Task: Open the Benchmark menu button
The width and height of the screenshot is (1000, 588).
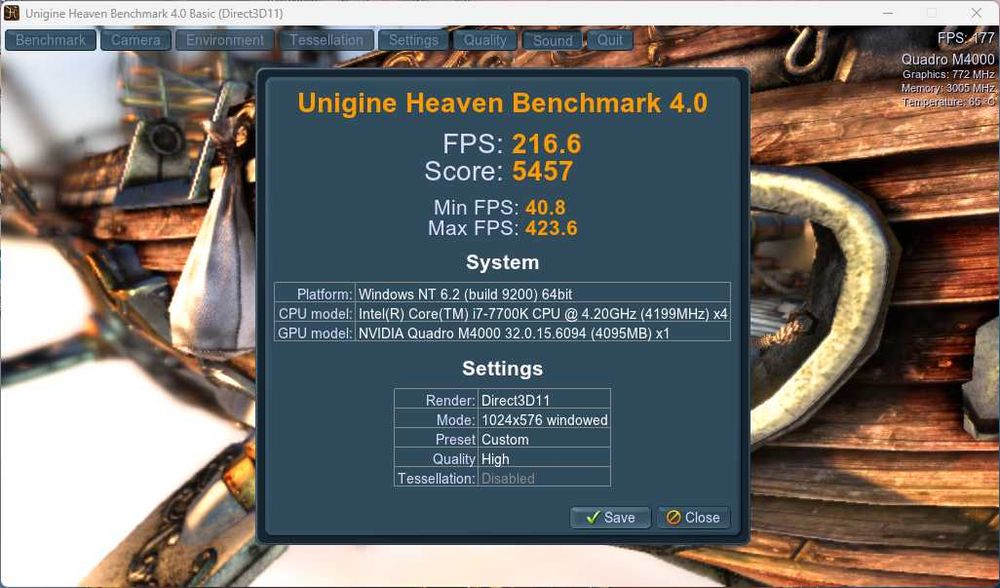Action: tap(50, 40)
